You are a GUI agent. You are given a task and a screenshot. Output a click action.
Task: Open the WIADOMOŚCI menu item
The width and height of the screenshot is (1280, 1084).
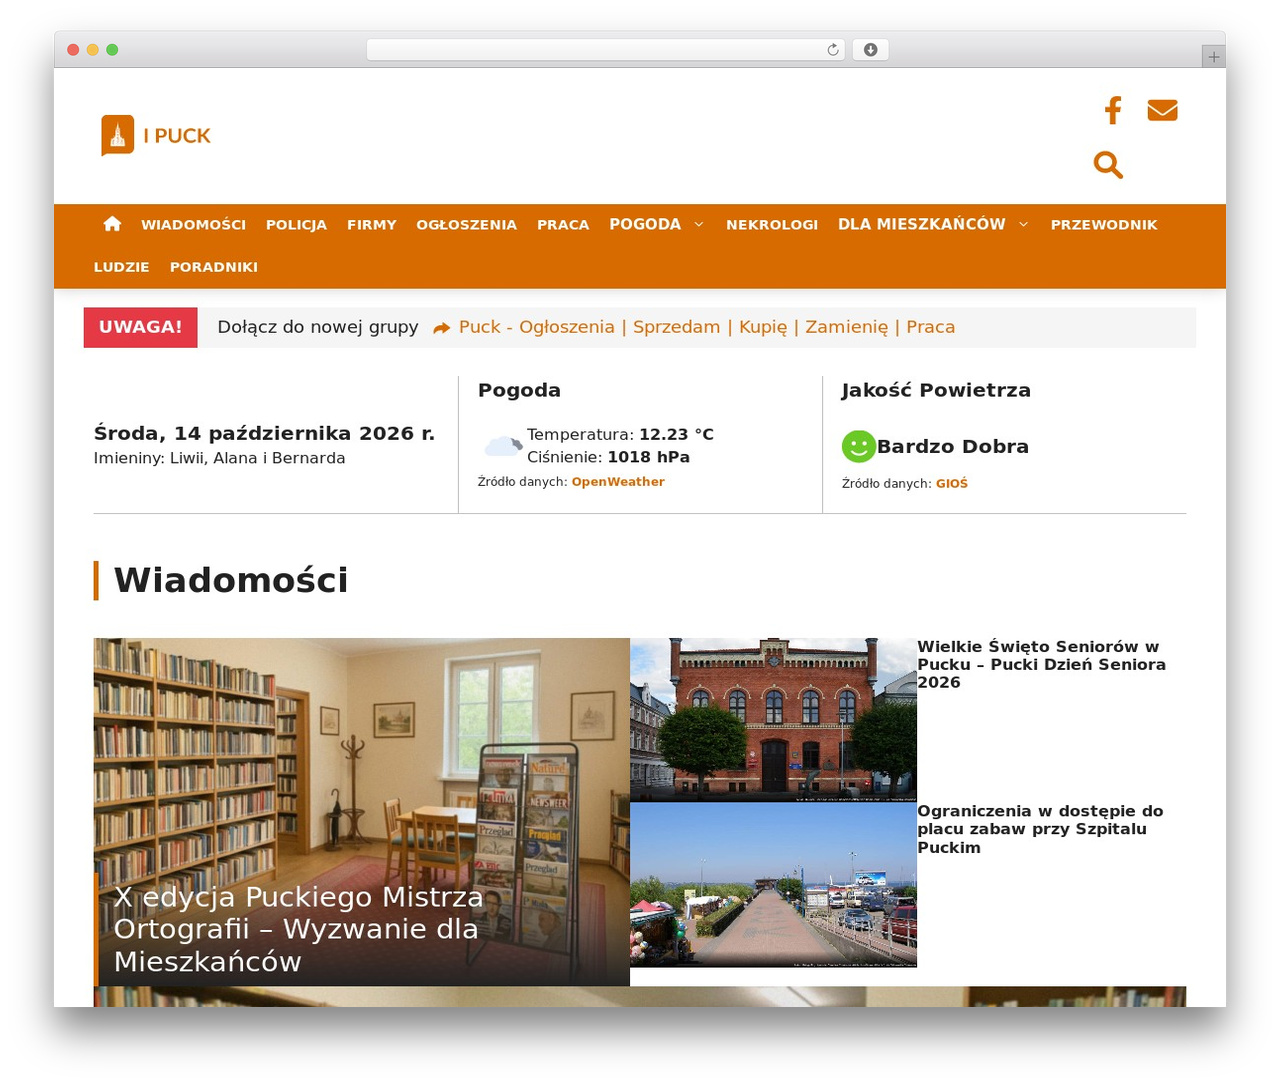pos(193,225)
